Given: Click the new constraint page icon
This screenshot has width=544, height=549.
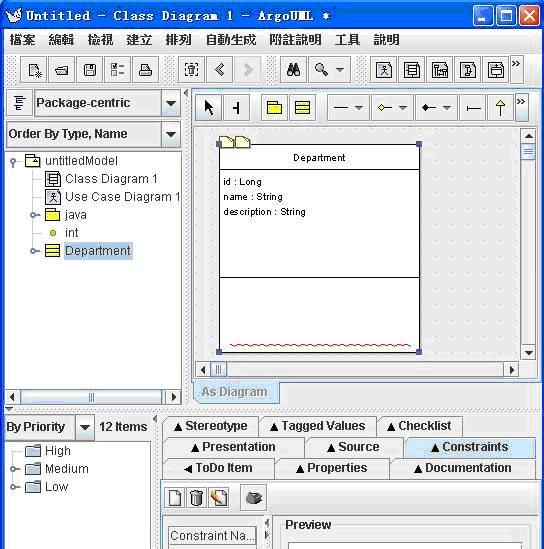Looking at the screenshot, I should [175, 497].
